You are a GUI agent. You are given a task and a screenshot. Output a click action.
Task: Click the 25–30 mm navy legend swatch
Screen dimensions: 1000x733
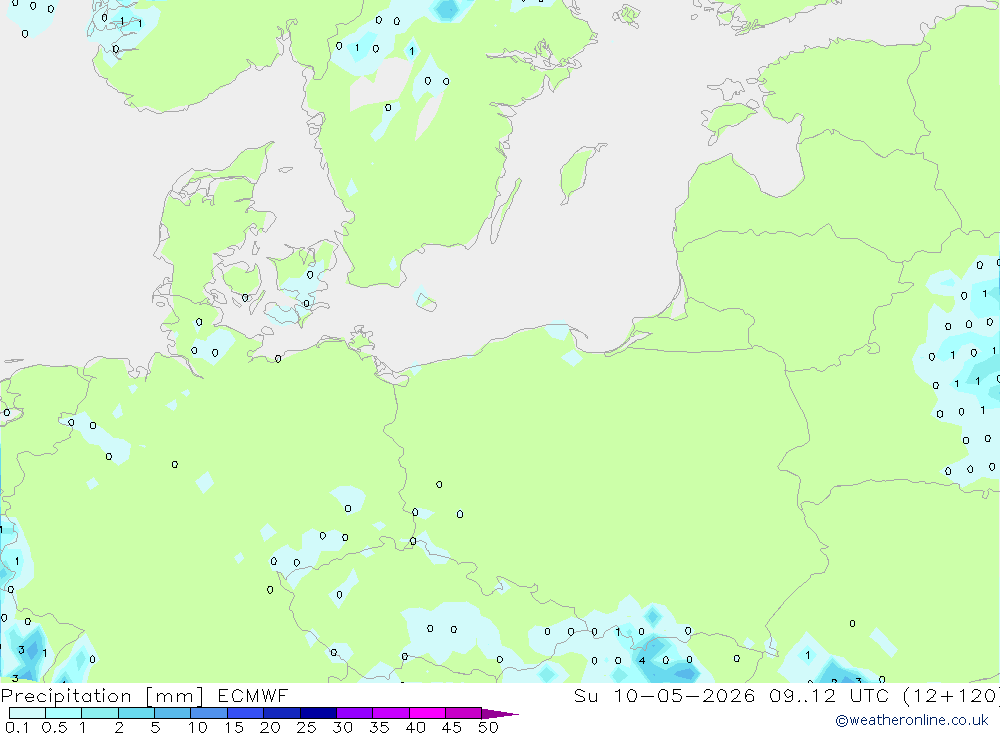pos(318,713)
